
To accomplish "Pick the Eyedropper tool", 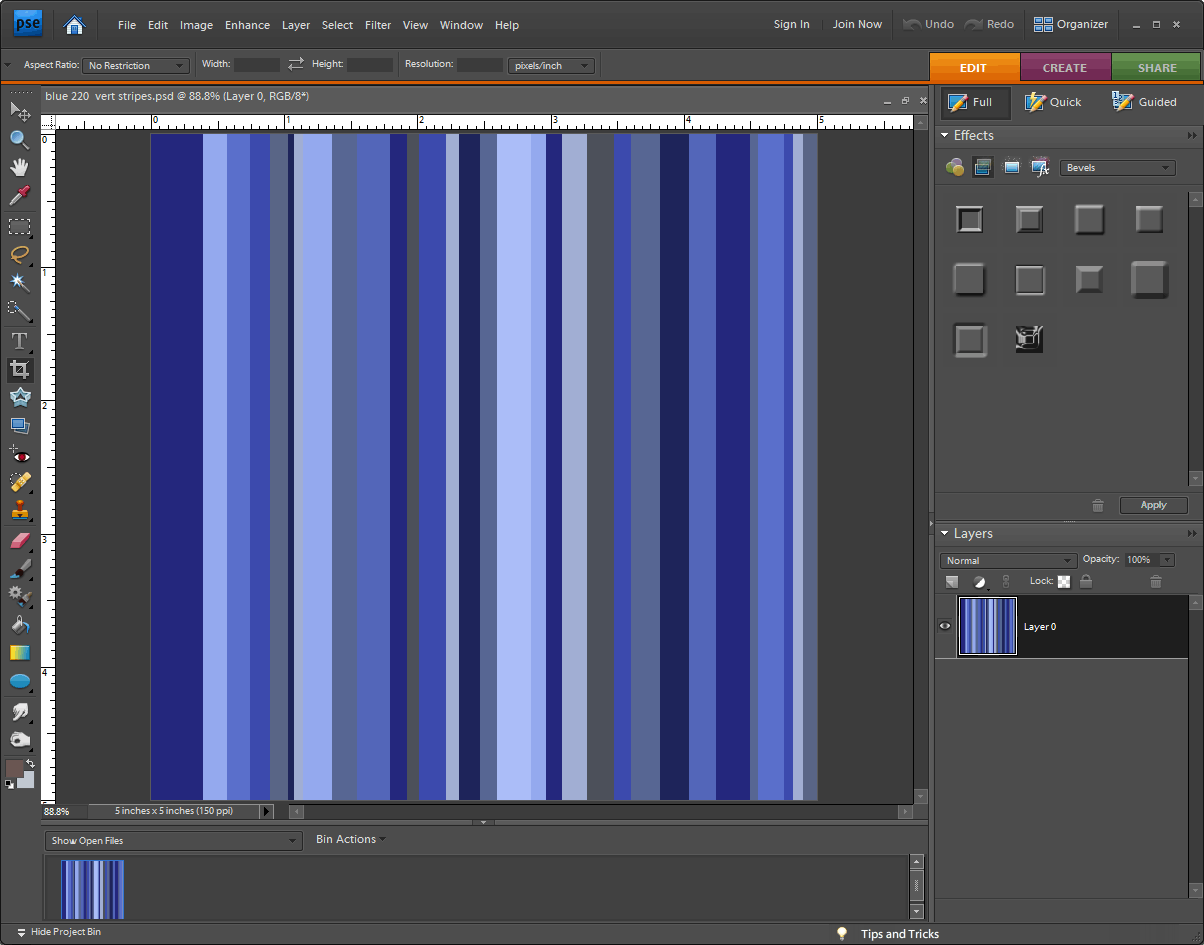I will coord(19,196).
